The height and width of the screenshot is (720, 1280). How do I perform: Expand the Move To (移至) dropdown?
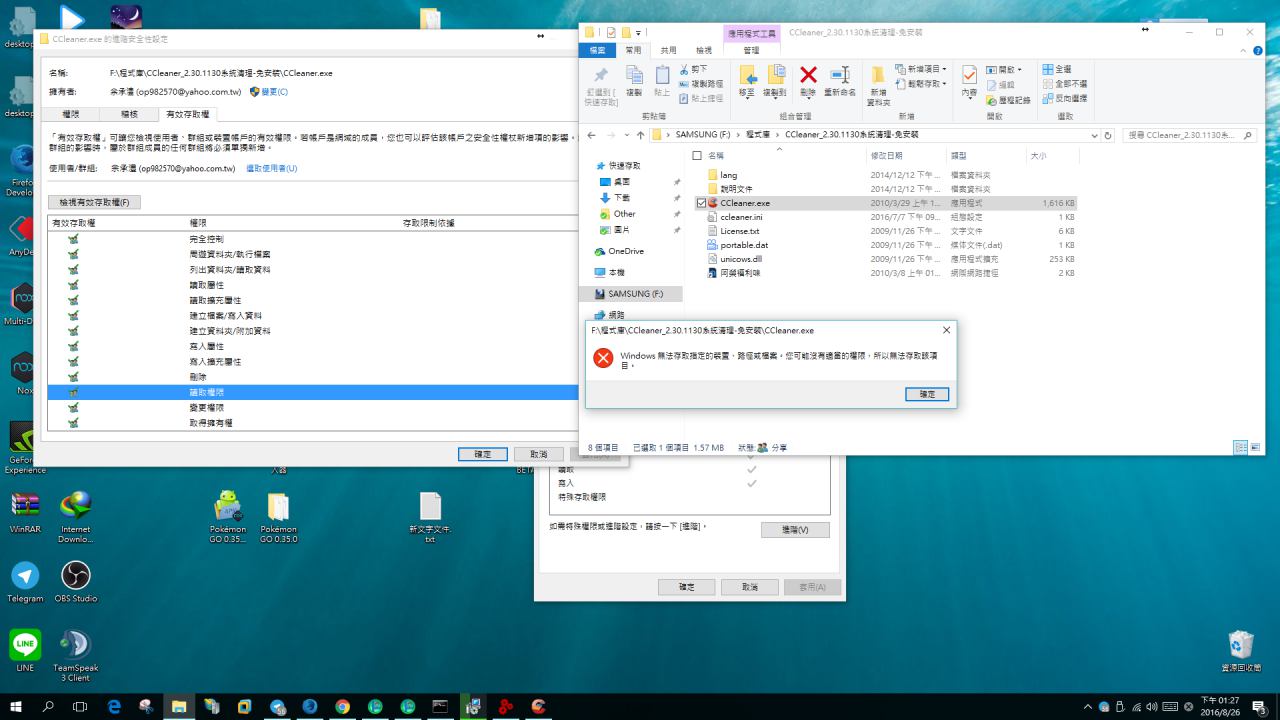pos(746,80)
